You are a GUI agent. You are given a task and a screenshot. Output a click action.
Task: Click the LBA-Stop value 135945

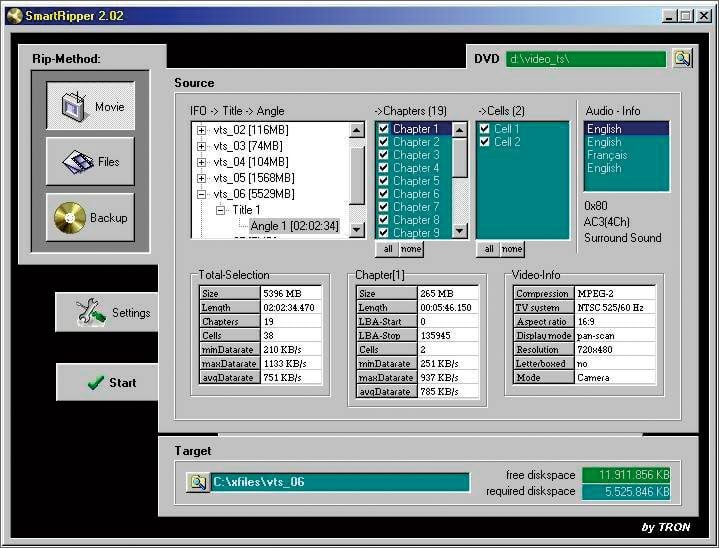point(448,336)
